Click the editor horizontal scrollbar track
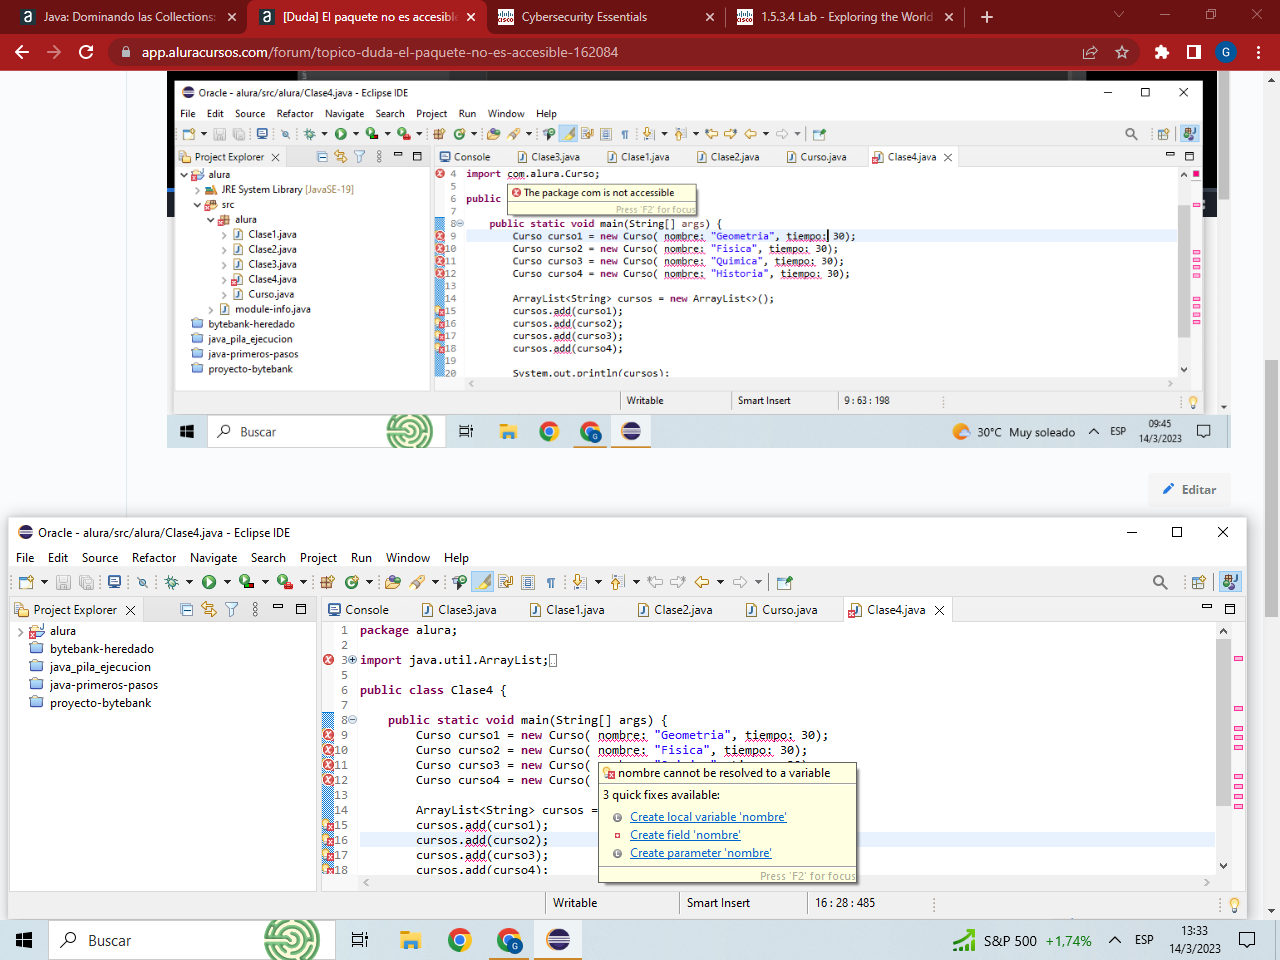 tap(785, 882)
